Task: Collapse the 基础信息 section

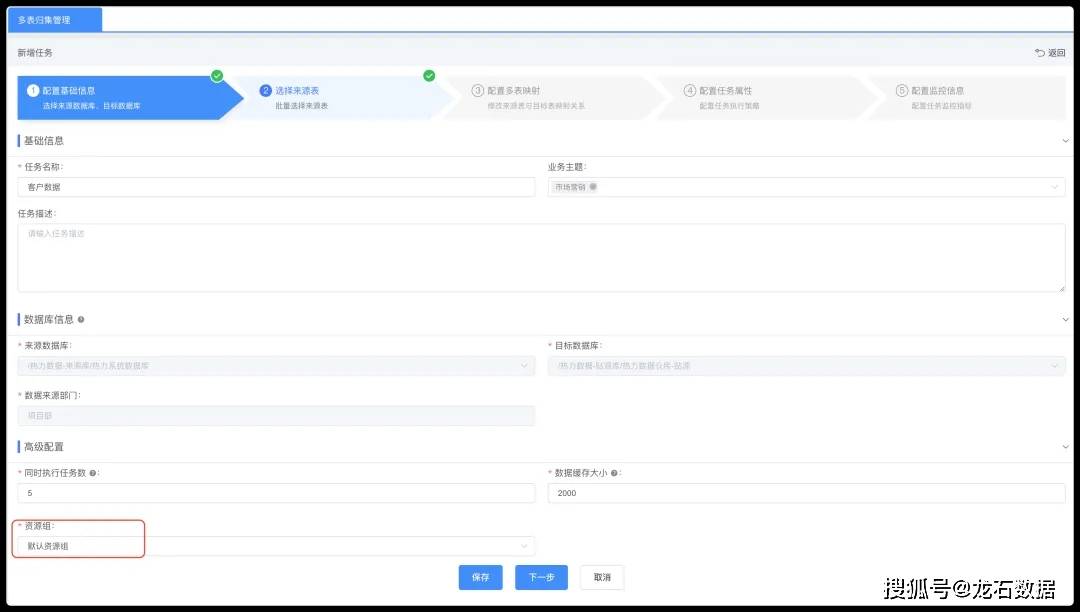Action: point(1065,141)
